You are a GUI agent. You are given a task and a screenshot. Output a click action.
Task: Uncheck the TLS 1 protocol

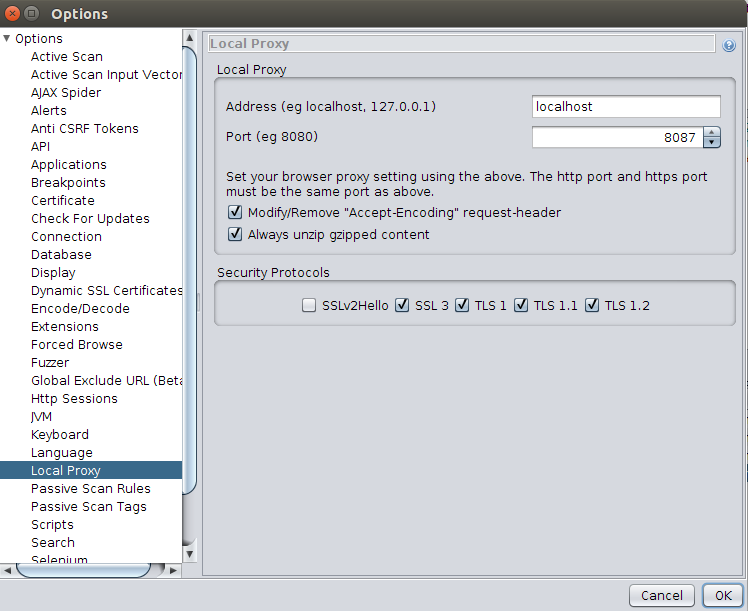tap(462, 305)
